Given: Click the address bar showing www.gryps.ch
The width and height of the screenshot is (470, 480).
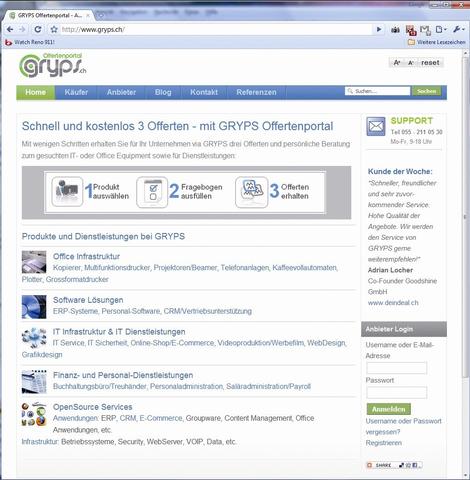Looking at the screenshot, I should tap(216, 29).
